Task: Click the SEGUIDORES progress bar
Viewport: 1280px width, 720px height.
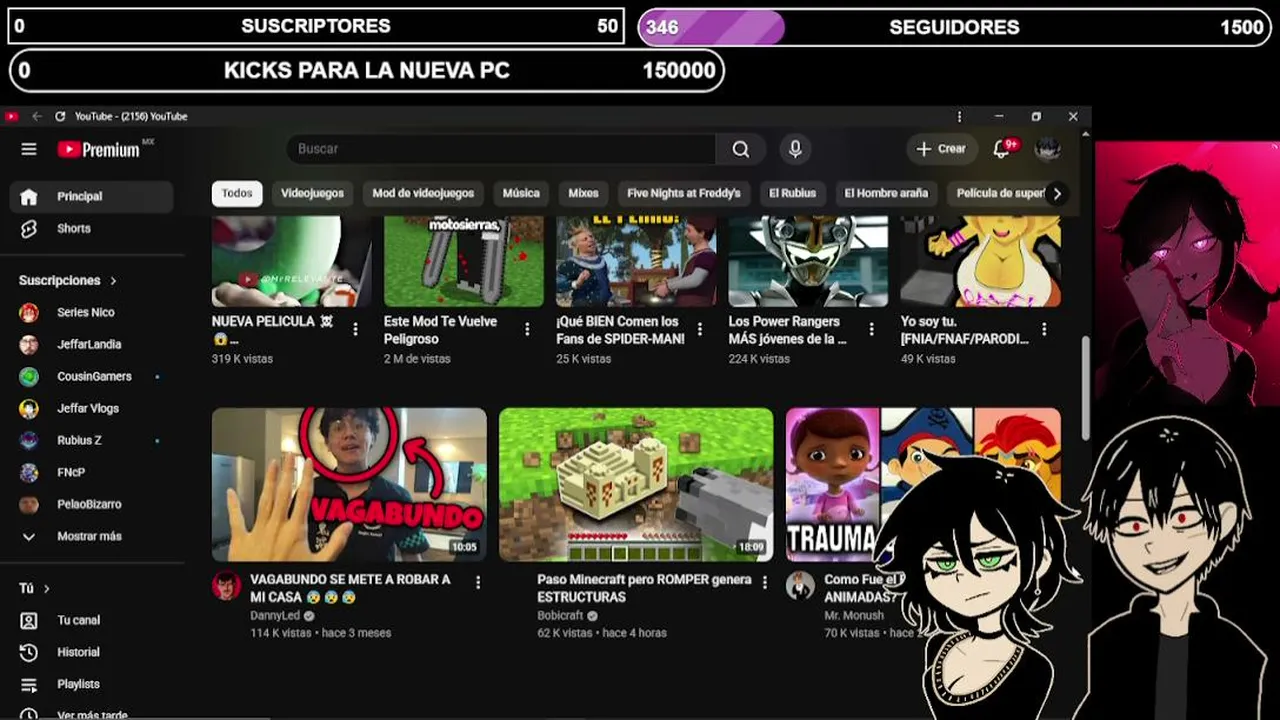Action: (955, 27)
